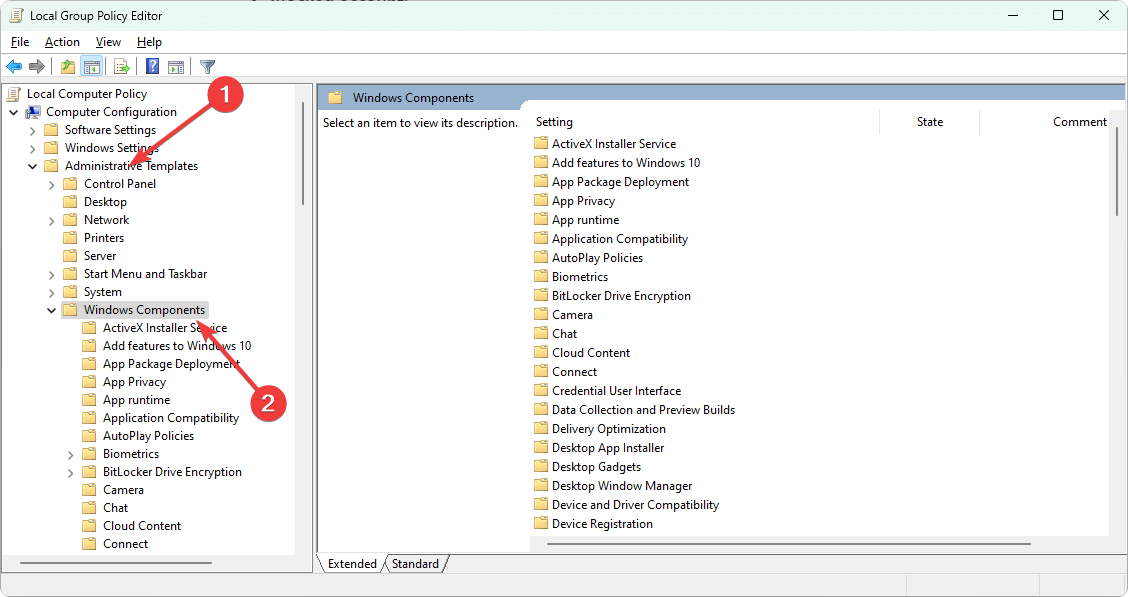
Task: Select Desktop Gadgets in settings list
Action: (596, 467)
